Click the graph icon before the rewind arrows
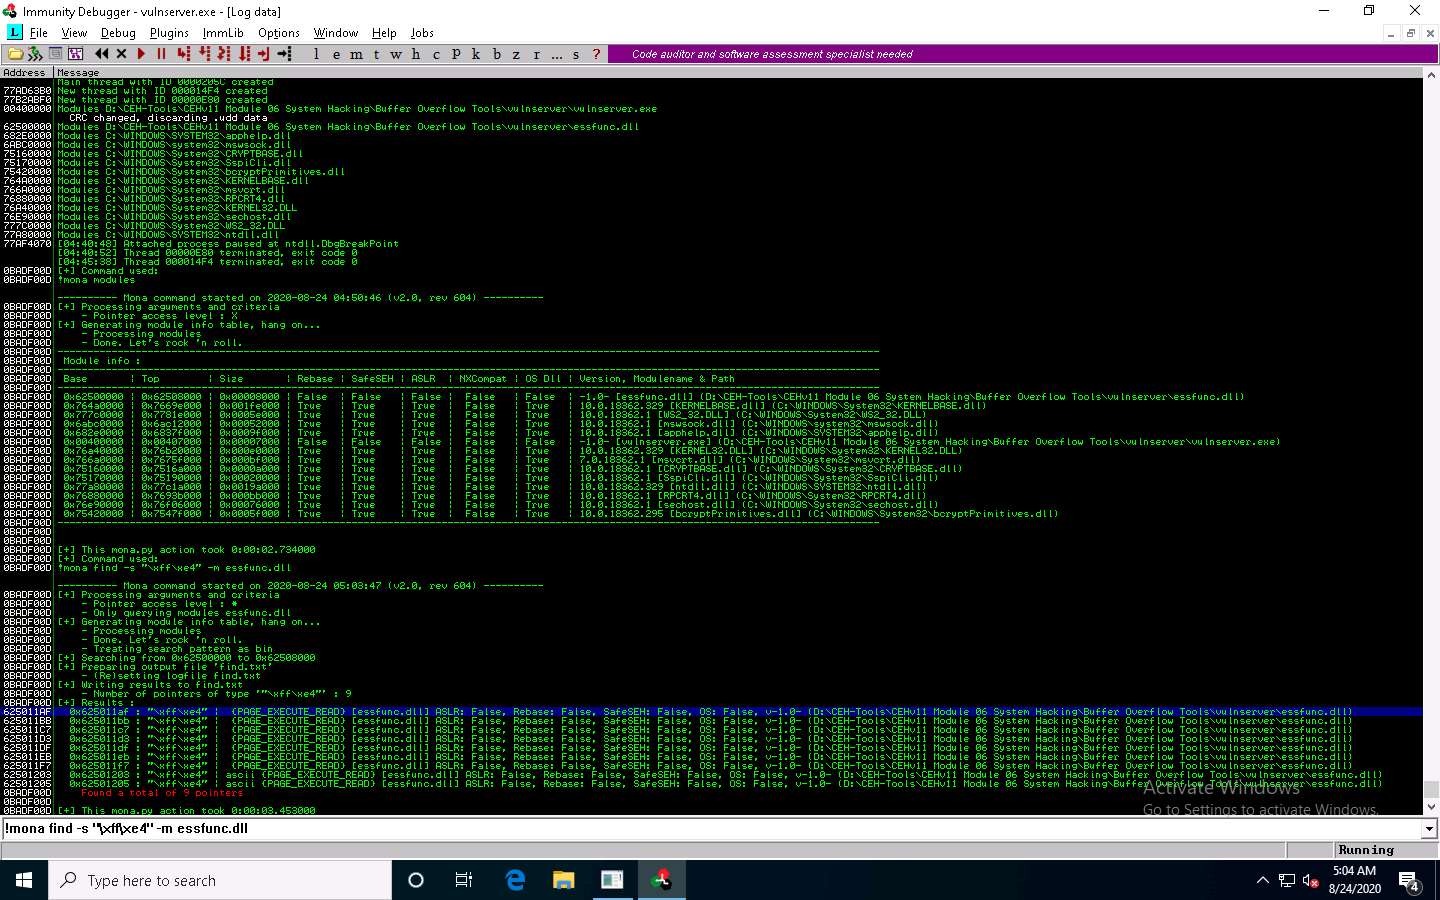Screen dimensions: 1440x900 pos(75,54)
